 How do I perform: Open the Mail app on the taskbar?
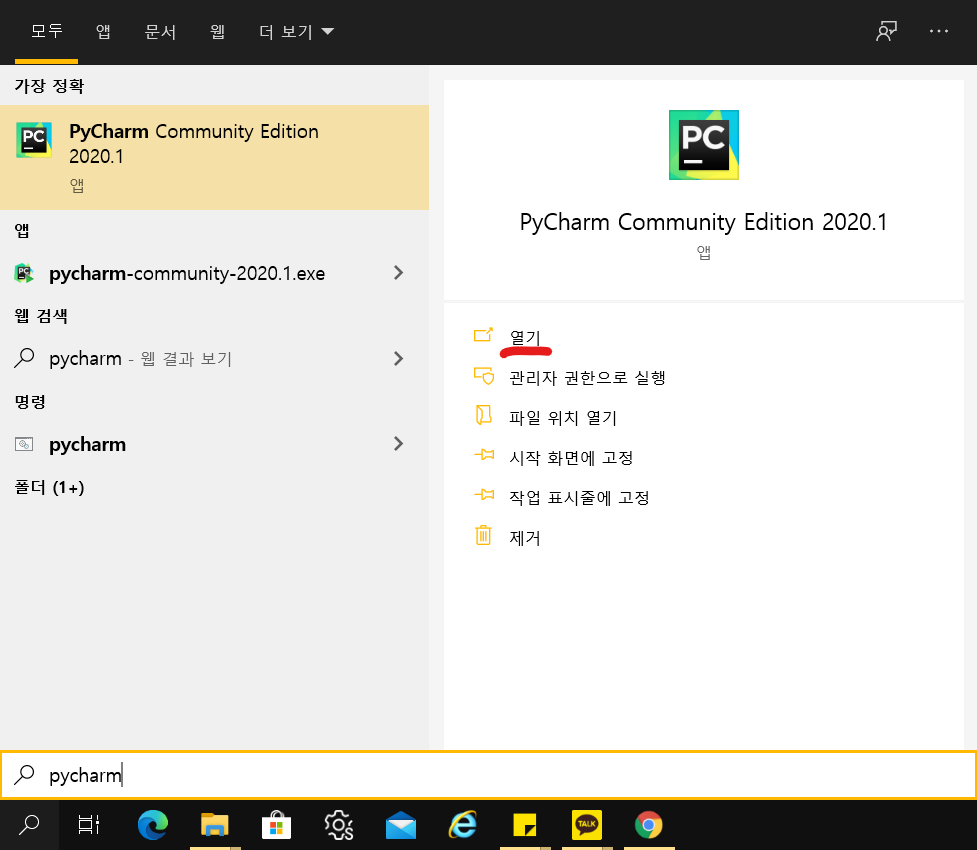click(x=401, y=825)
